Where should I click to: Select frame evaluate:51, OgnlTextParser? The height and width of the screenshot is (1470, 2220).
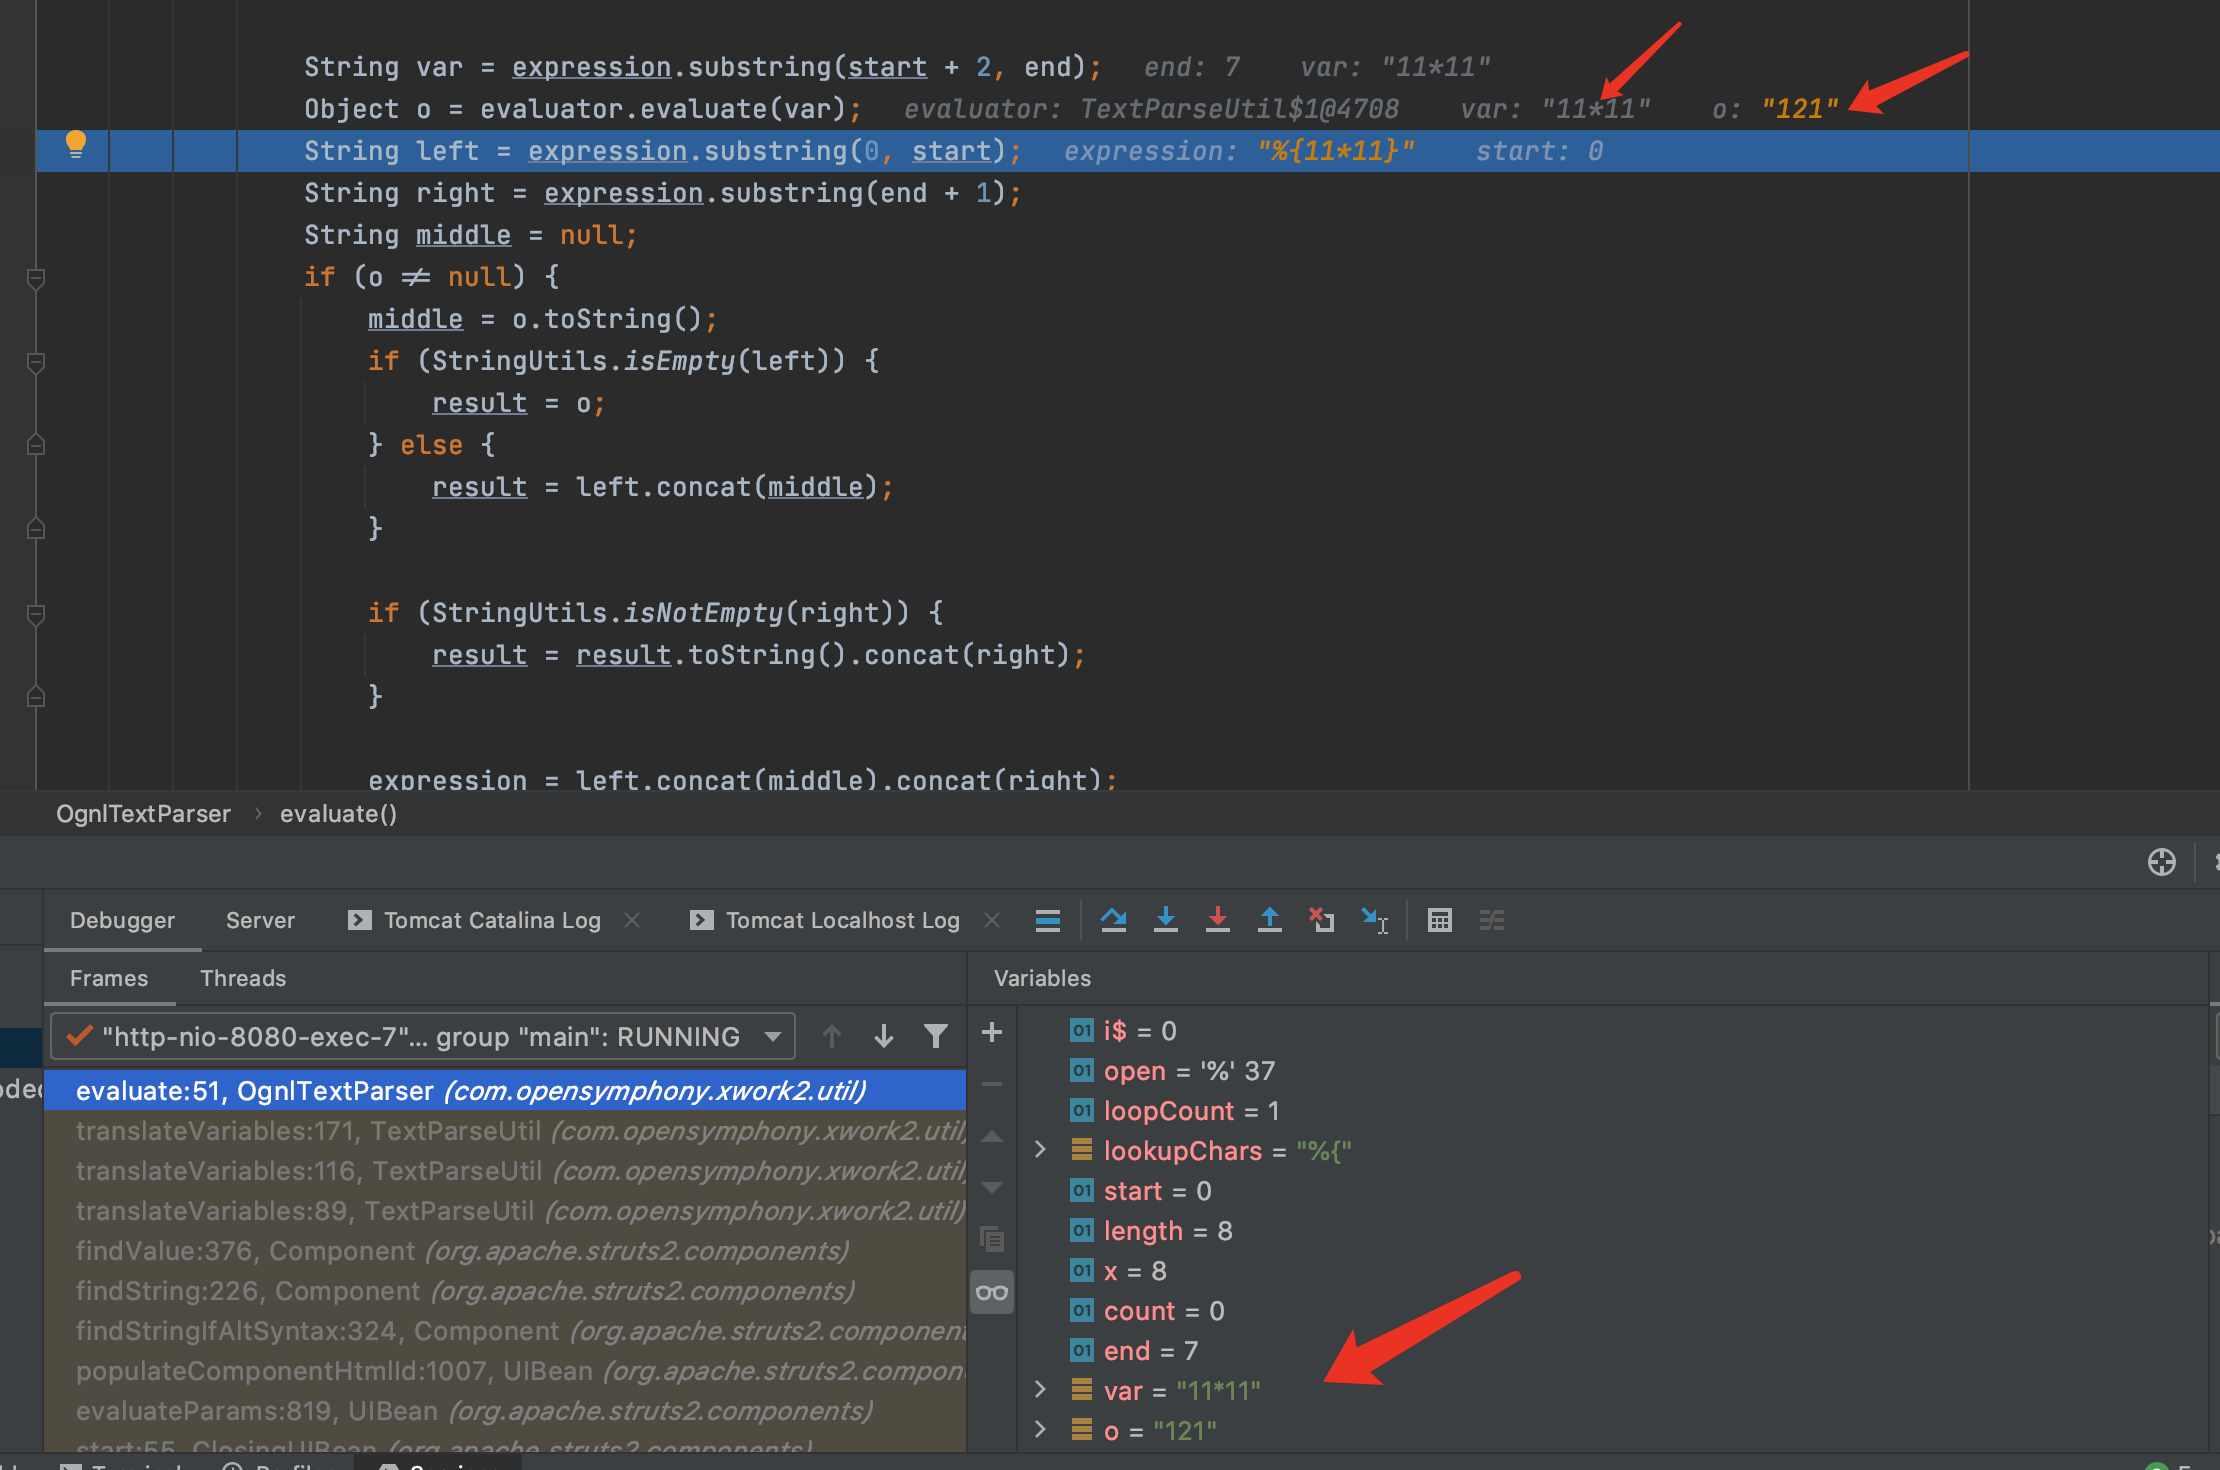pos(505,1090)
